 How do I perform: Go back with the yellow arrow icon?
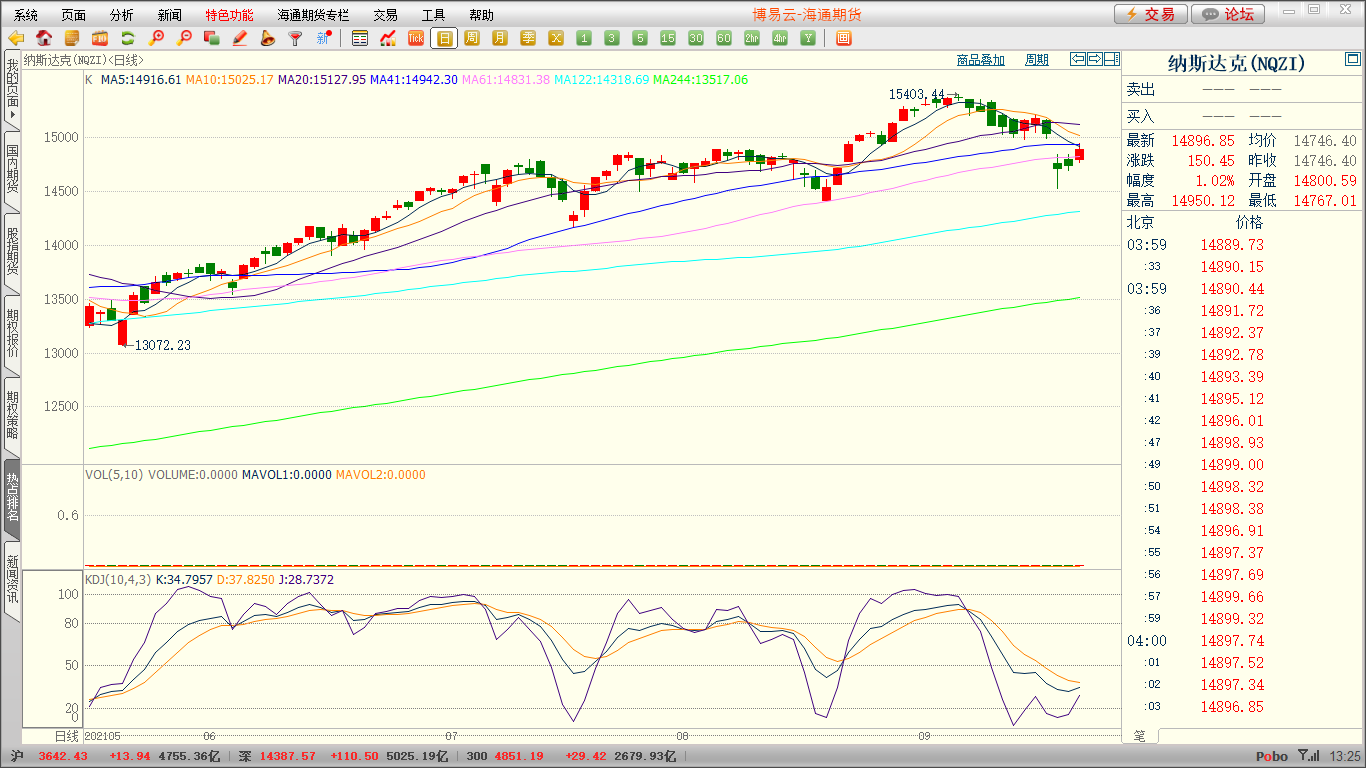15,38
